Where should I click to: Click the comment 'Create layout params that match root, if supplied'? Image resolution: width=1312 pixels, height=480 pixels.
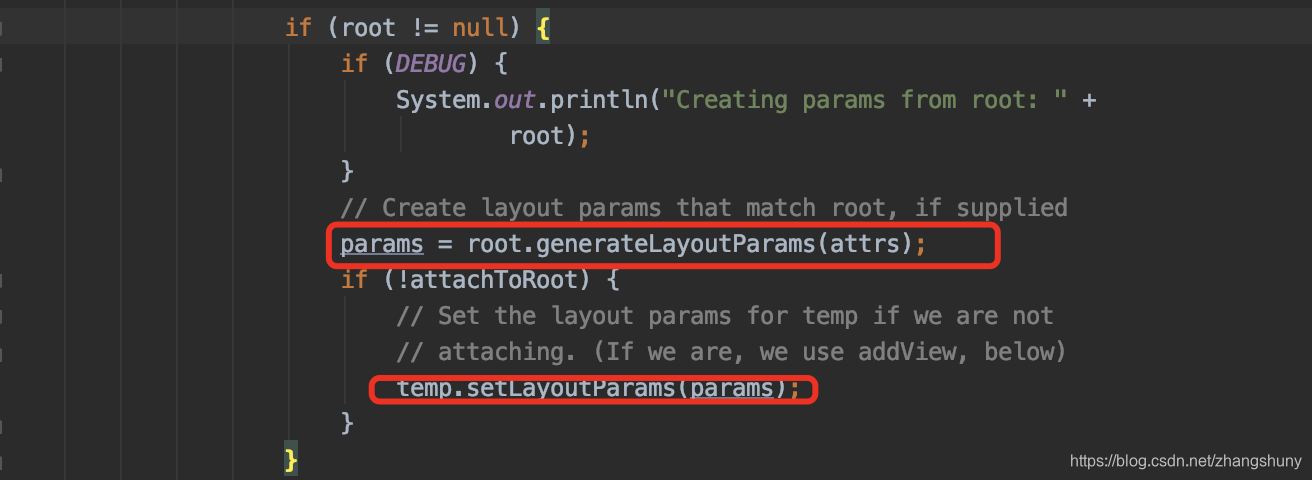click(704, 208)
